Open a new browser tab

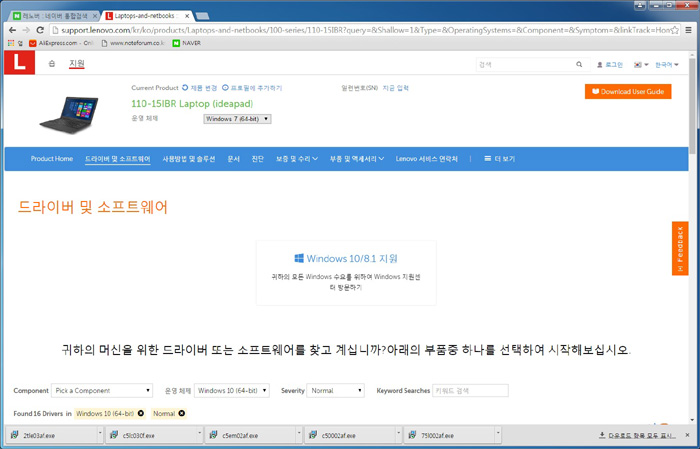pyautogui.click(x=202, y=16)
